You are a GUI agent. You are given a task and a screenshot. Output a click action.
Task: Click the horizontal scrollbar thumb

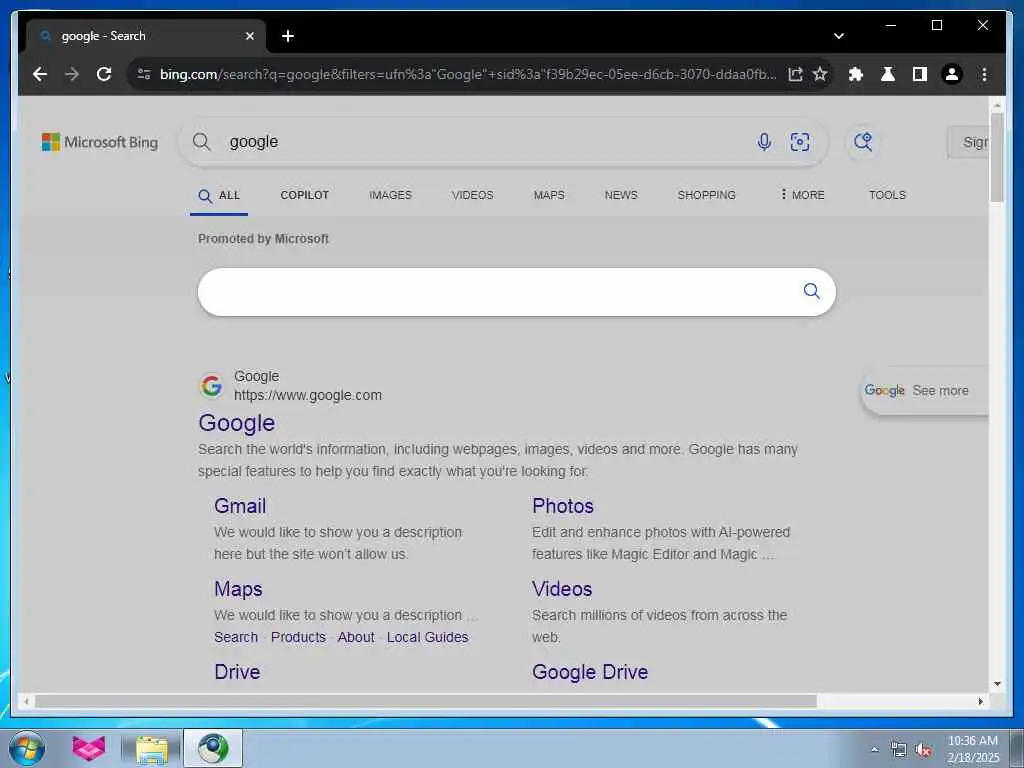[425, 701]
